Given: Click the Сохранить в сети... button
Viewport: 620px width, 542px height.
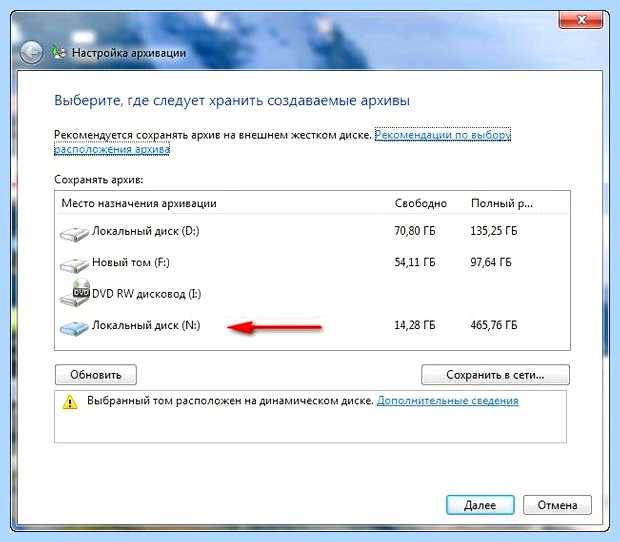Looking at the screenshot, I should [x=495, y=374].
